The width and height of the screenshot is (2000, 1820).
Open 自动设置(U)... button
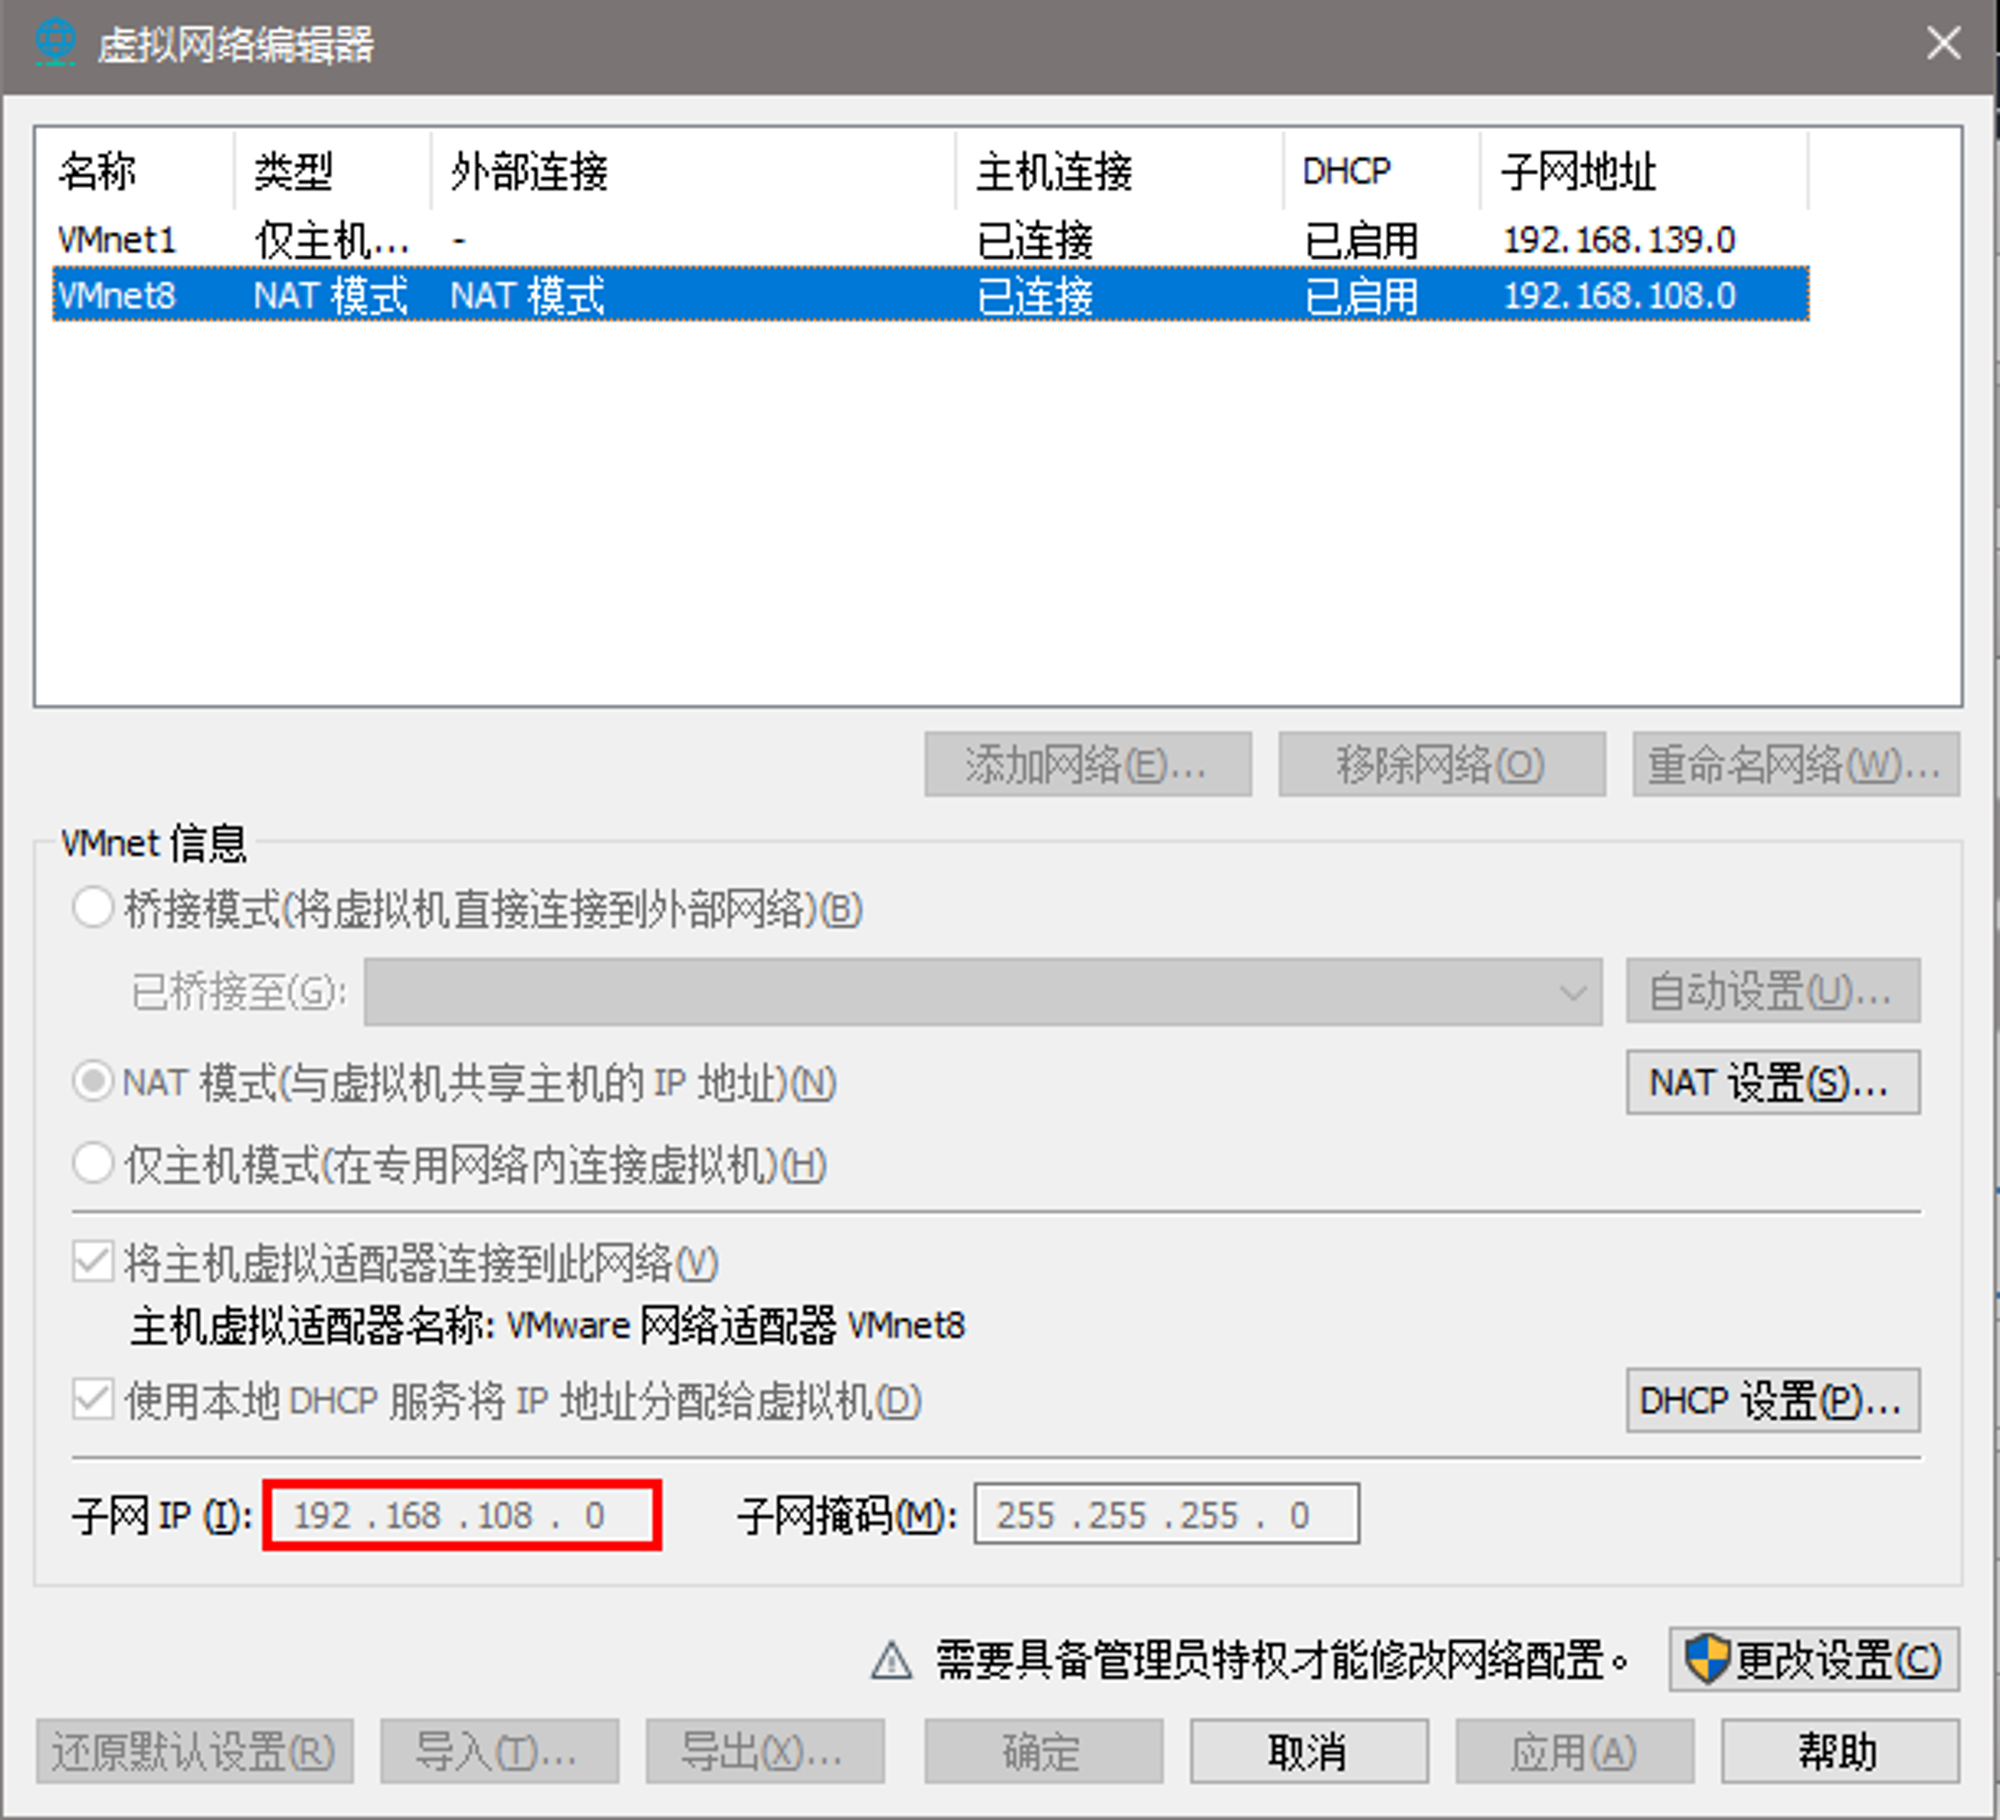point(1773,991)
